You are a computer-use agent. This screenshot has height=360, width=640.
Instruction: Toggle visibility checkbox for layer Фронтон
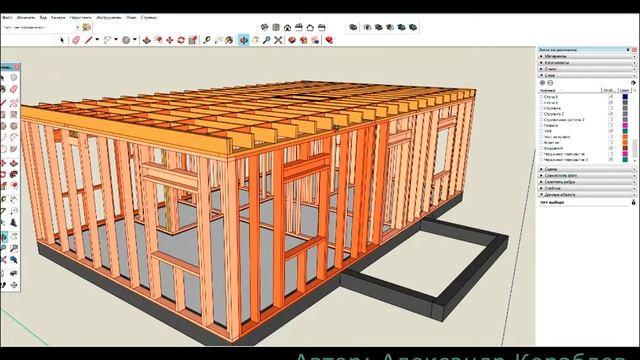[x=611, y=143]
